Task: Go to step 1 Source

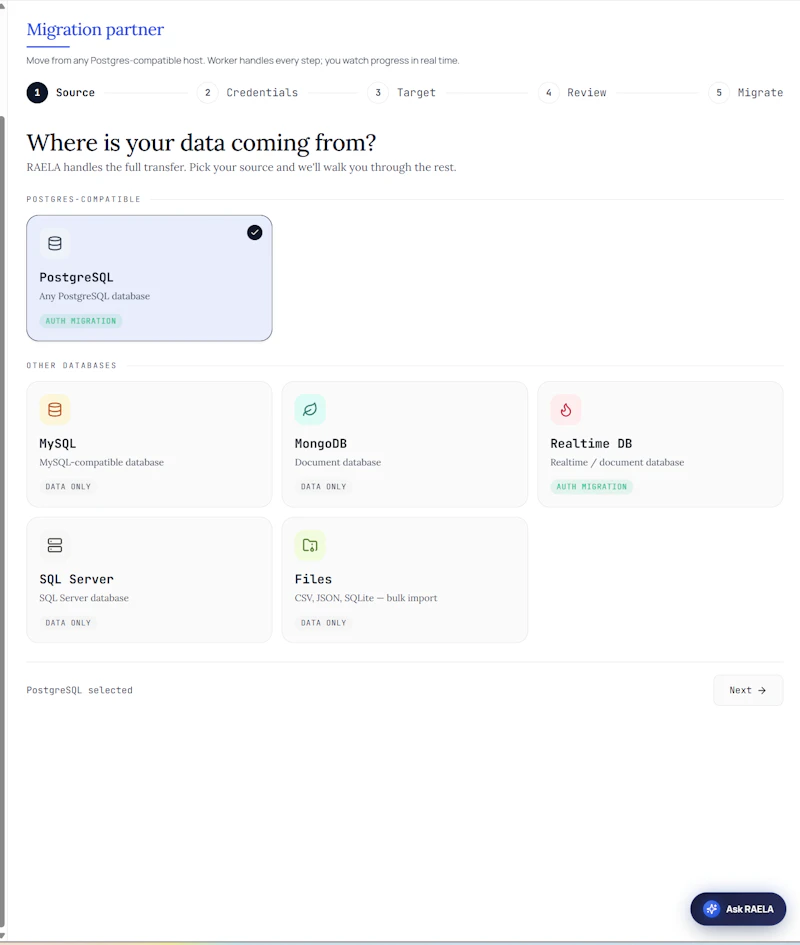Action: (61, 93)
